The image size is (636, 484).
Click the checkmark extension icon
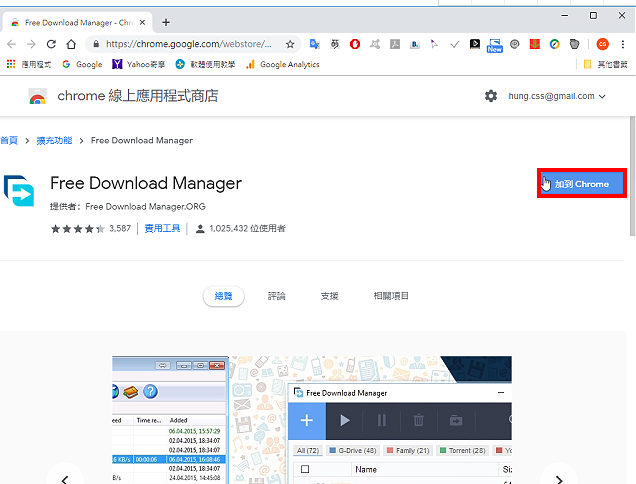pos(455,44)
